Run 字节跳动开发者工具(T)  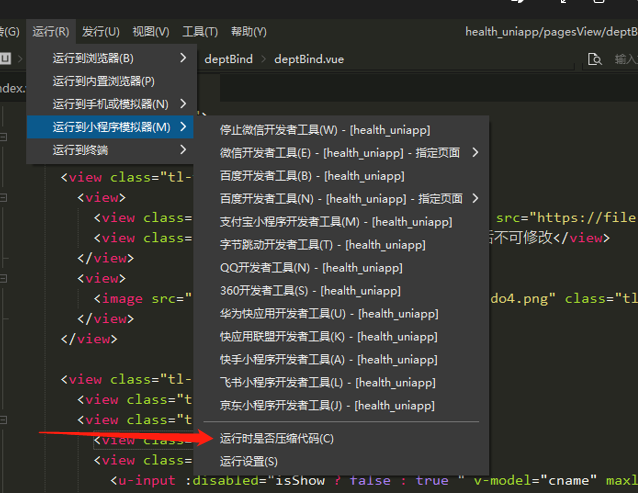[341, 245]
